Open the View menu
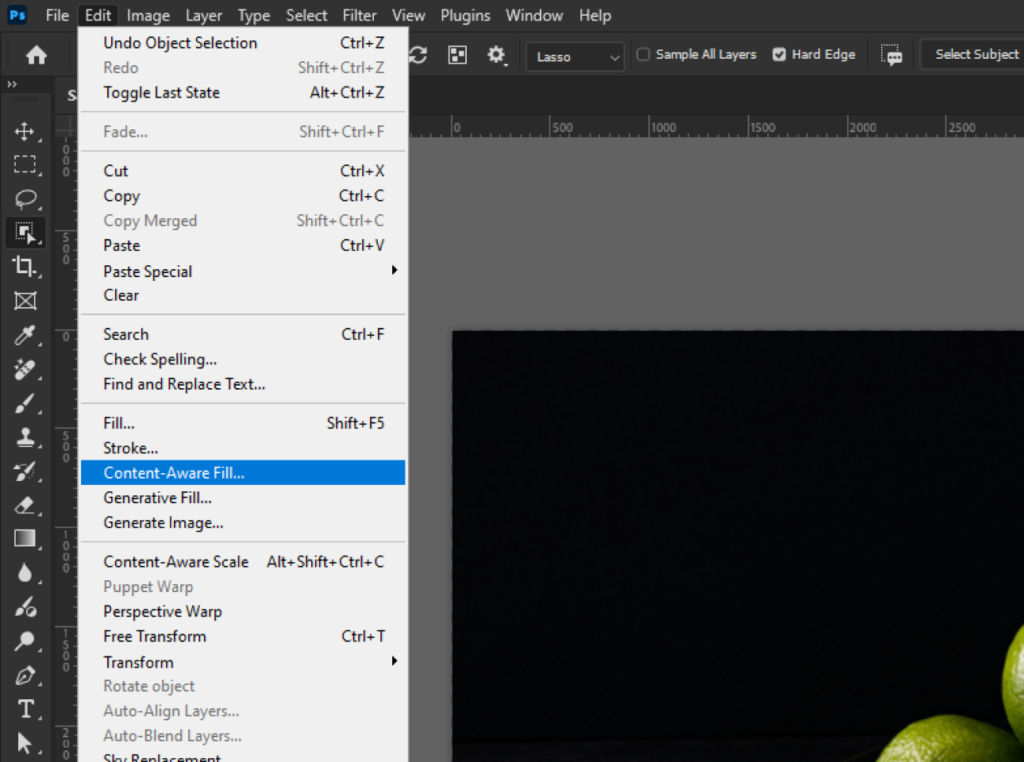The width and height of the screenshot is (1024, 762). point(409,15)
